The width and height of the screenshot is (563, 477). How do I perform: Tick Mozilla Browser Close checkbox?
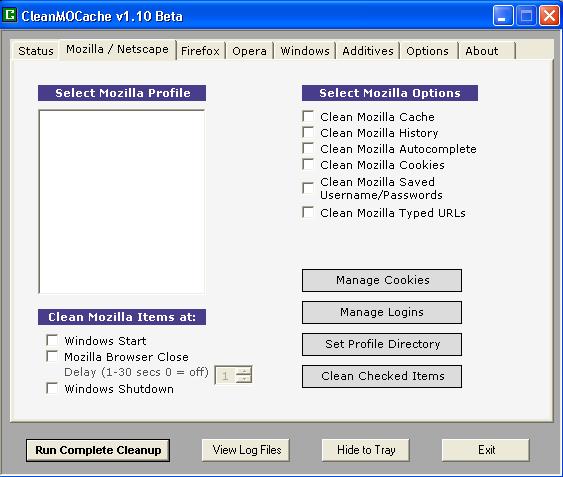pyautogui.click(x=52, y=356)
